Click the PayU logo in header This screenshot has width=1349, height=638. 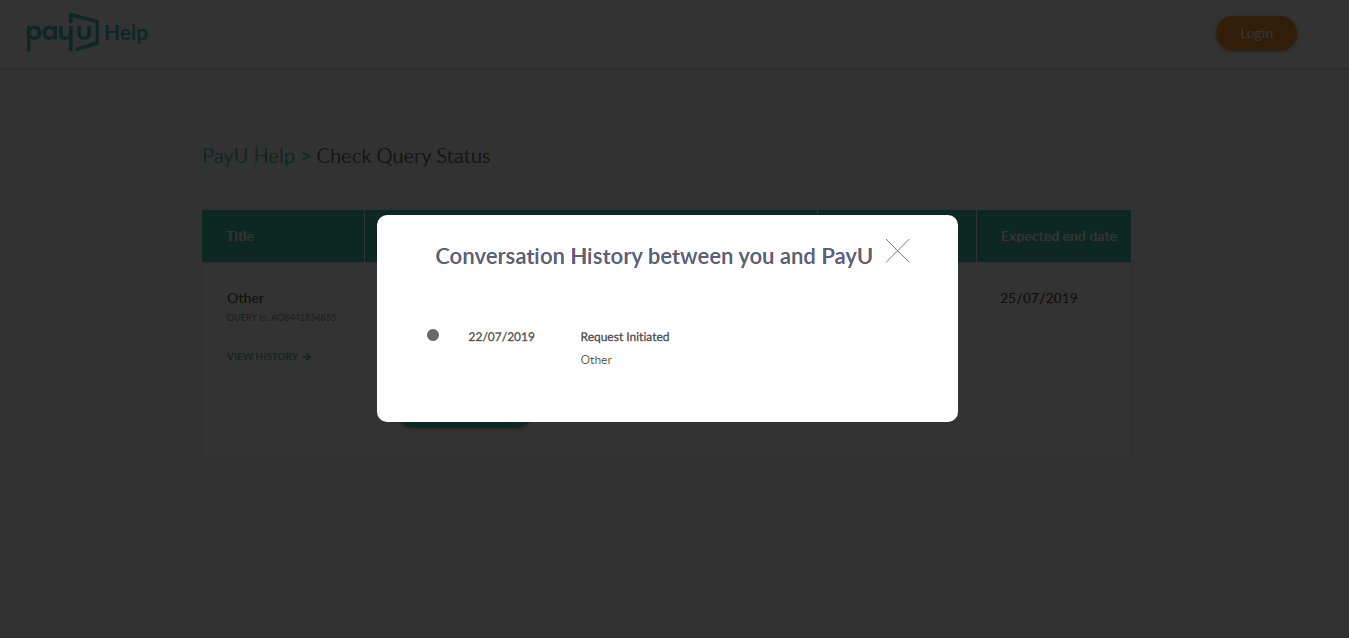point(62,34)
